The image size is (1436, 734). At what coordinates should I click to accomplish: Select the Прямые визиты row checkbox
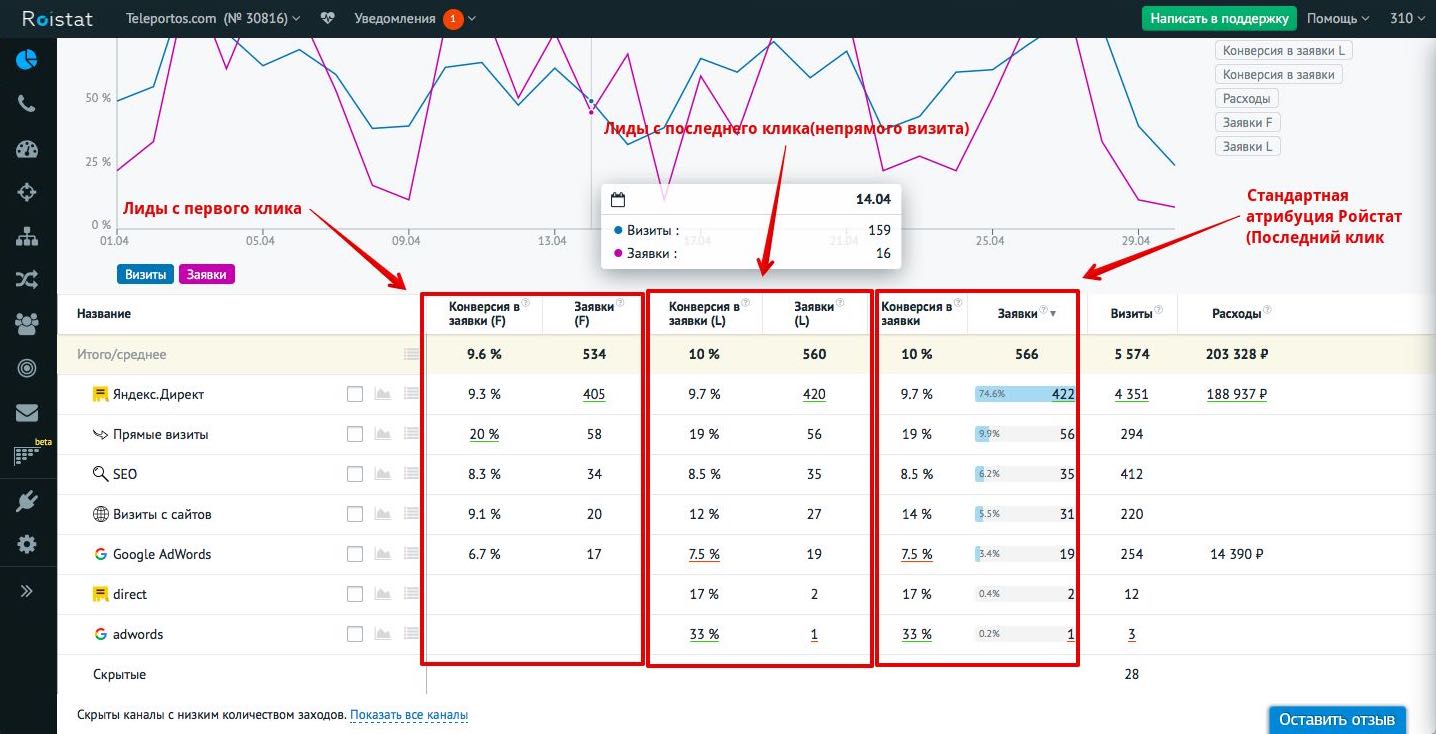pos(355,435)
